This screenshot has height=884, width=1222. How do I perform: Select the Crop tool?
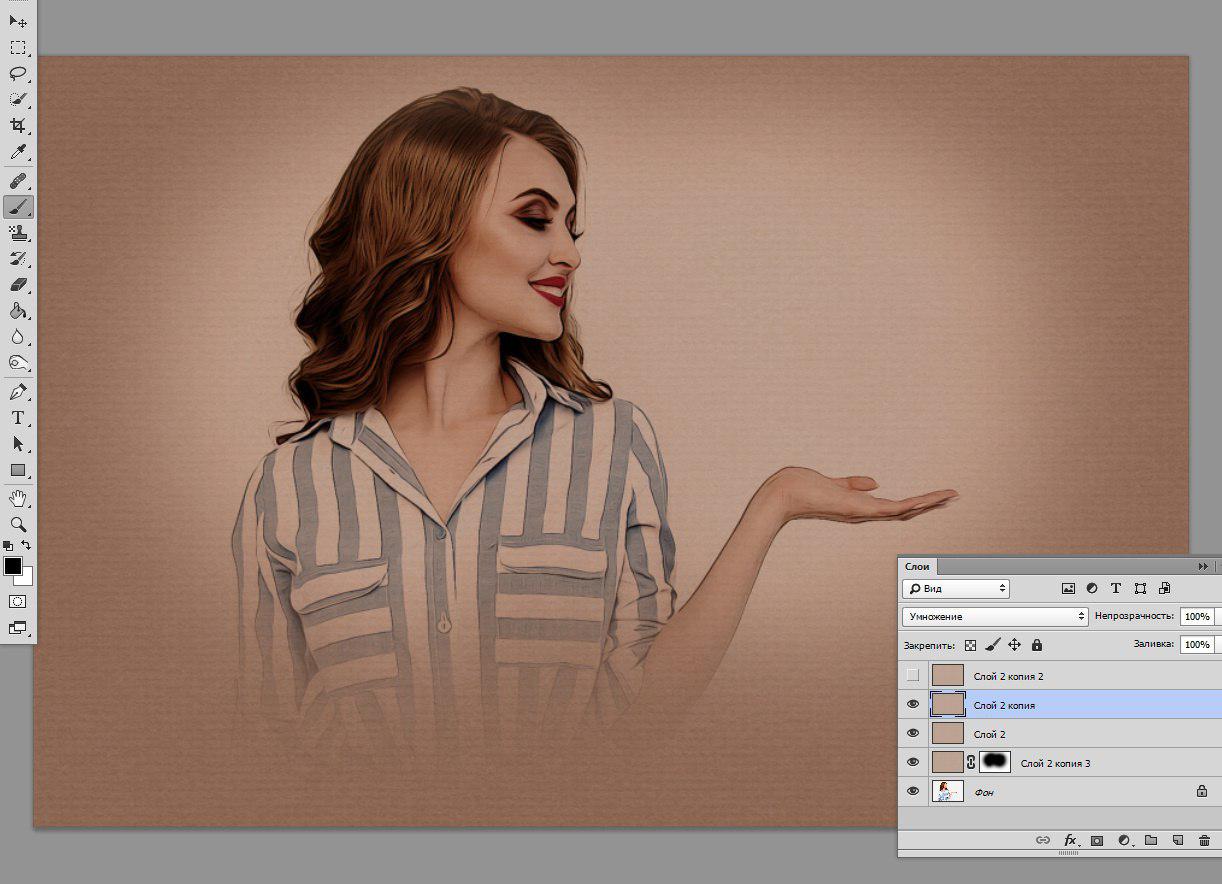18,126
